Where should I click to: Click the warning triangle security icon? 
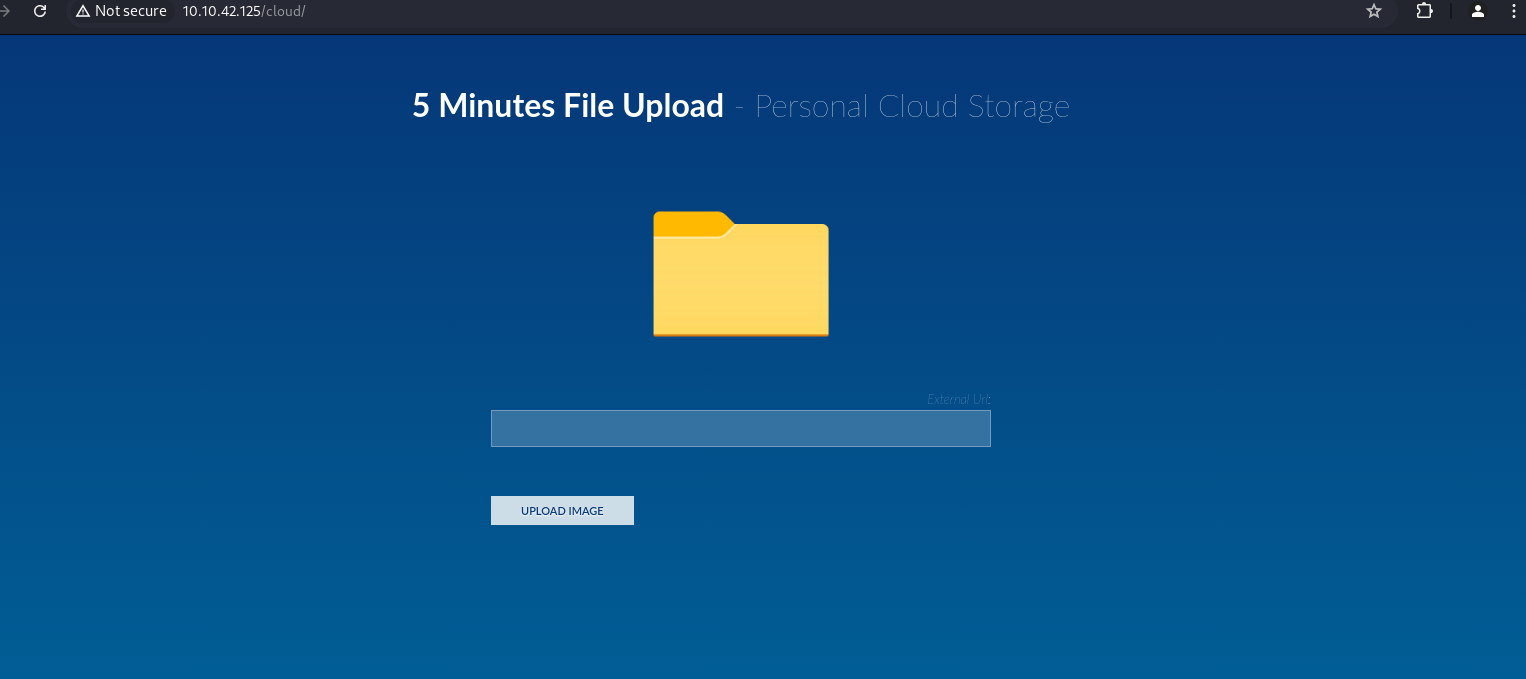[x=83, y=11]
